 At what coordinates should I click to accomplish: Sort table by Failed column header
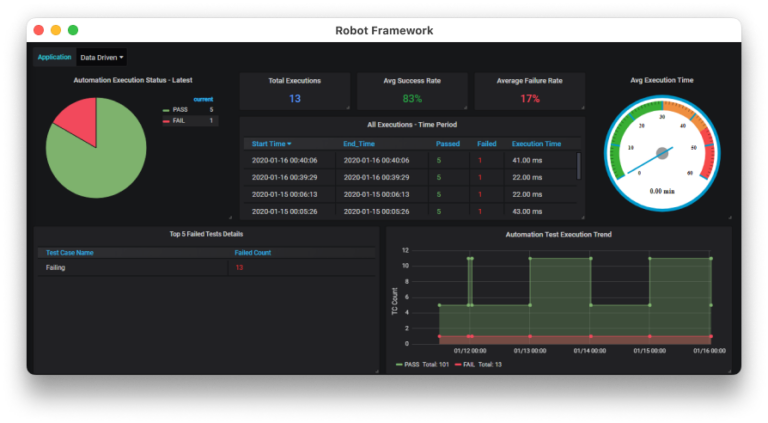tap(486, 143)
